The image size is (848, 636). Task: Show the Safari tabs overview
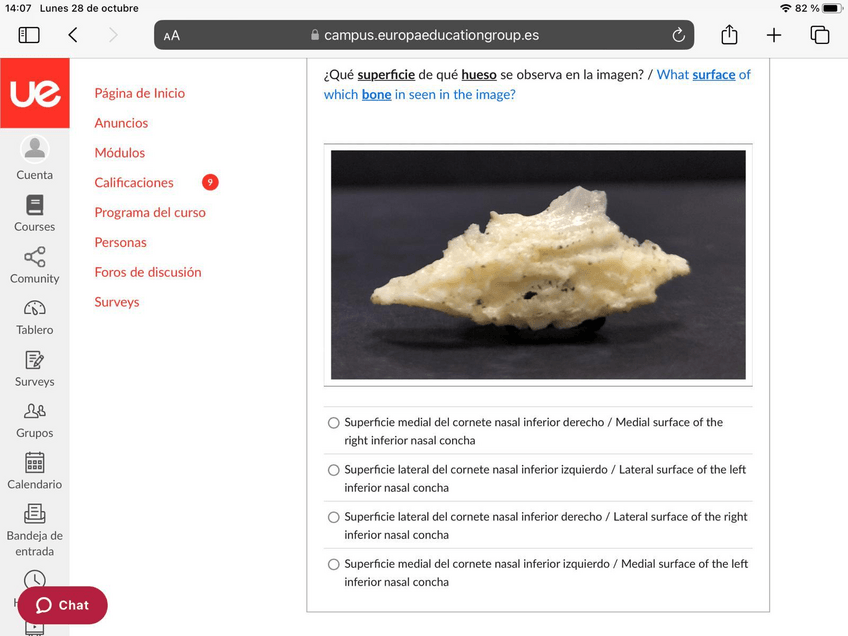(x=820, y=35)
